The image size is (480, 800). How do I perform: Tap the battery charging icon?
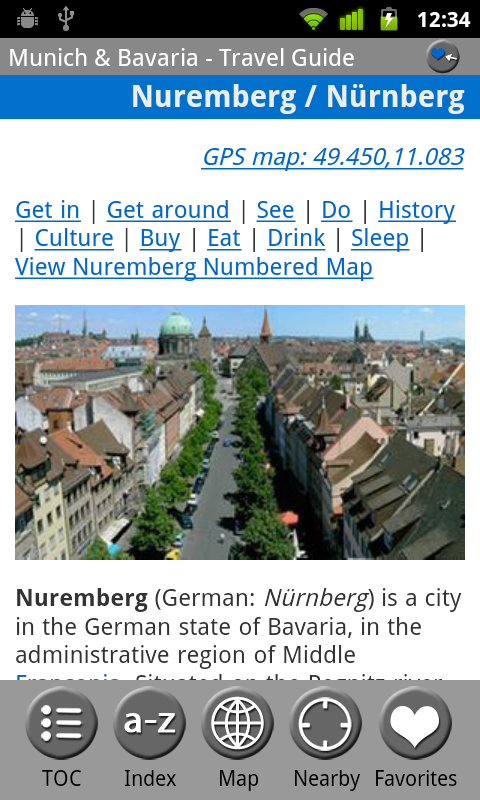389,19
